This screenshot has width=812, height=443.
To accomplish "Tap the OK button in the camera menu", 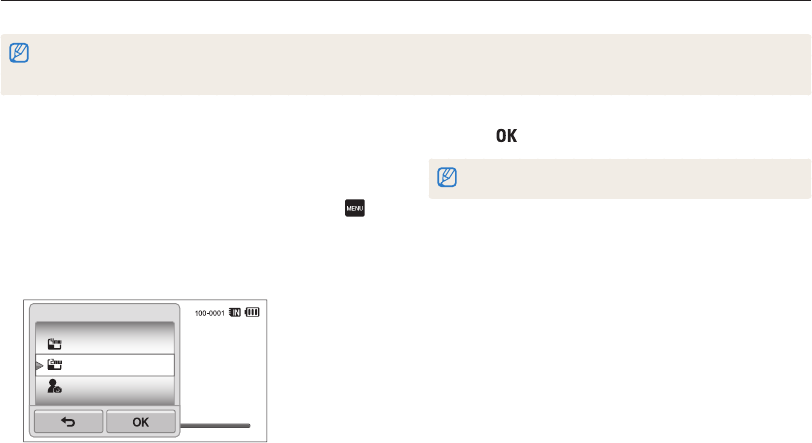I will tap(141, 421).
